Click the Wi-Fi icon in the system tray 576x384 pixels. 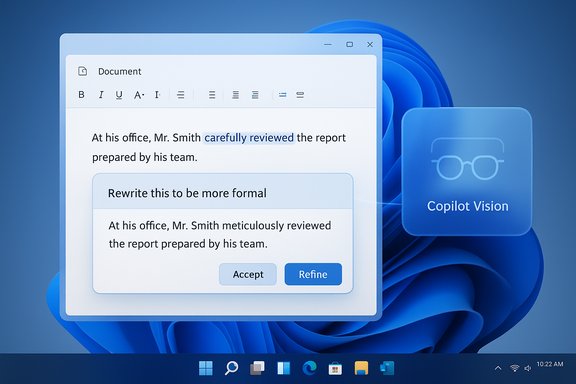coord(515,368)
